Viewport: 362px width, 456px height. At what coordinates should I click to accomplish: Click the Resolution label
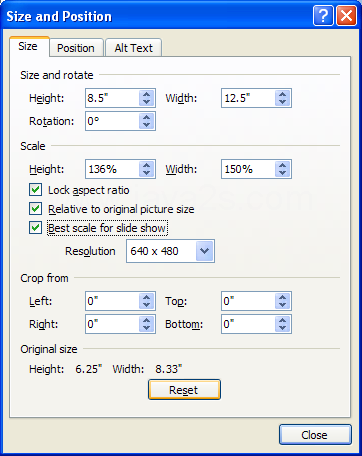coord(90,251)
